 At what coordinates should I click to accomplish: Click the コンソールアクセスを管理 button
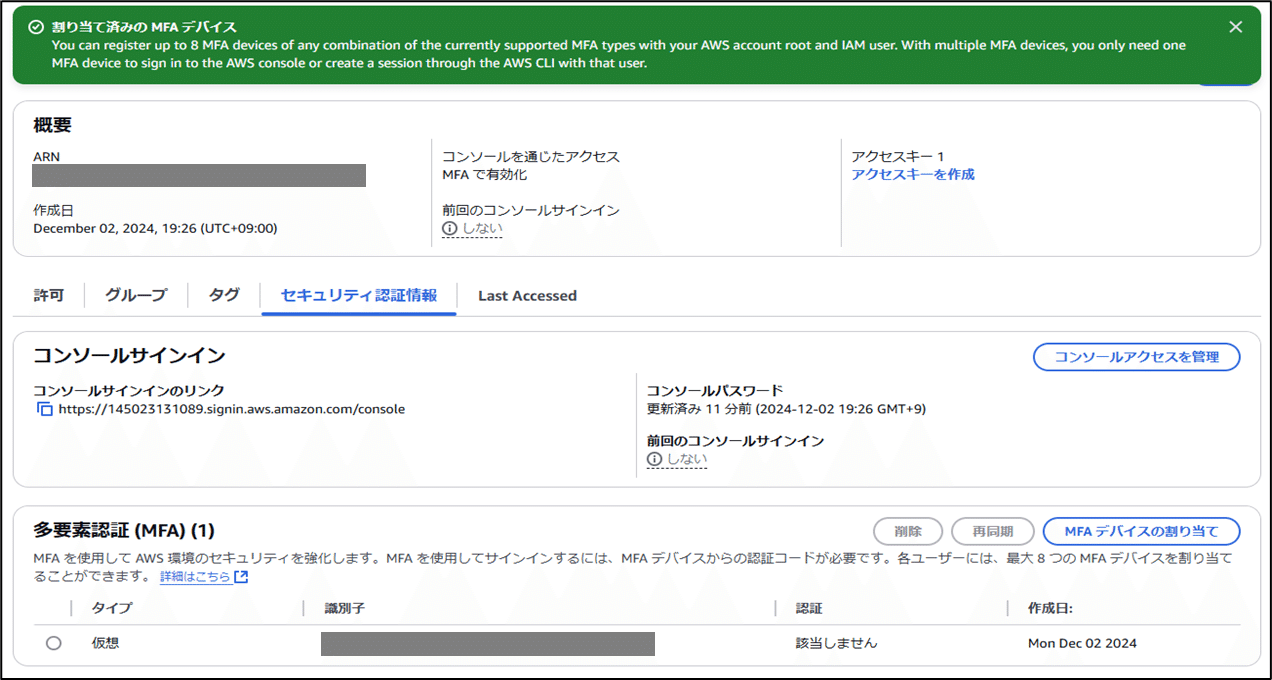(x=1136, y=357)
